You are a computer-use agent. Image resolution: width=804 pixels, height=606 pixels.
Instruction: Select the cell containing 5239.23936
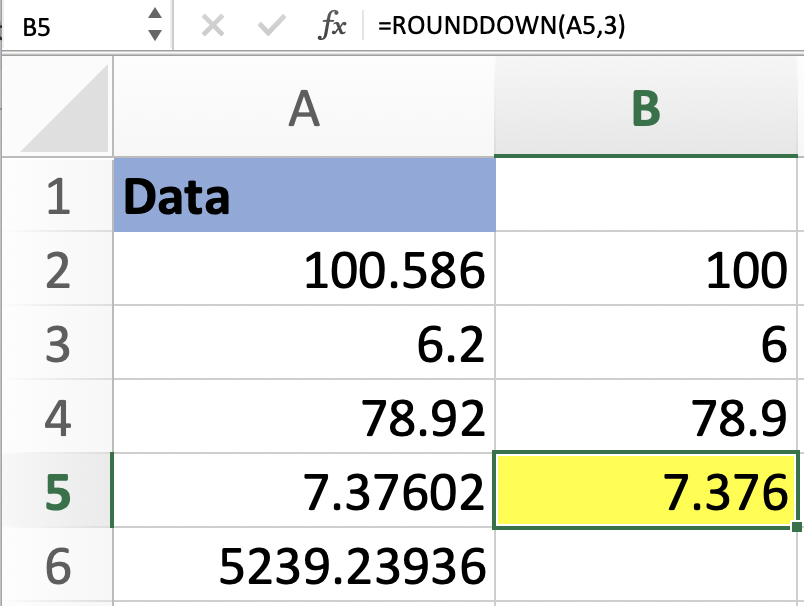tap(304, 567)
